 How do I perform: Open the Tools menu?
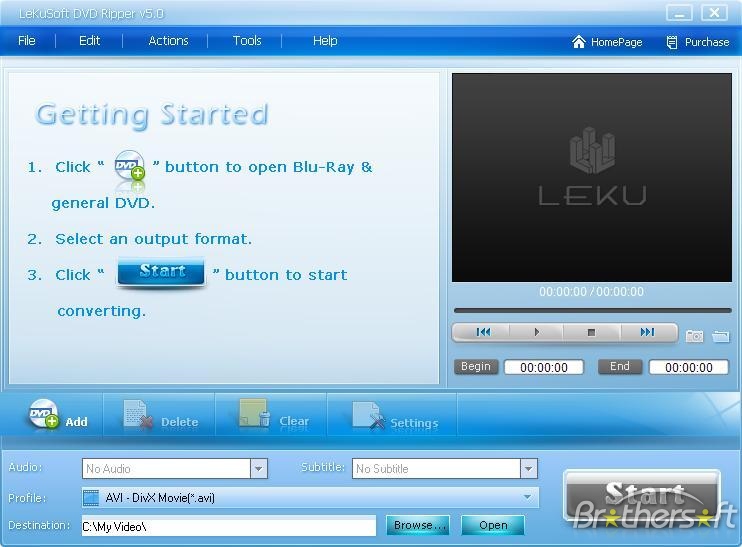(247, 41)
